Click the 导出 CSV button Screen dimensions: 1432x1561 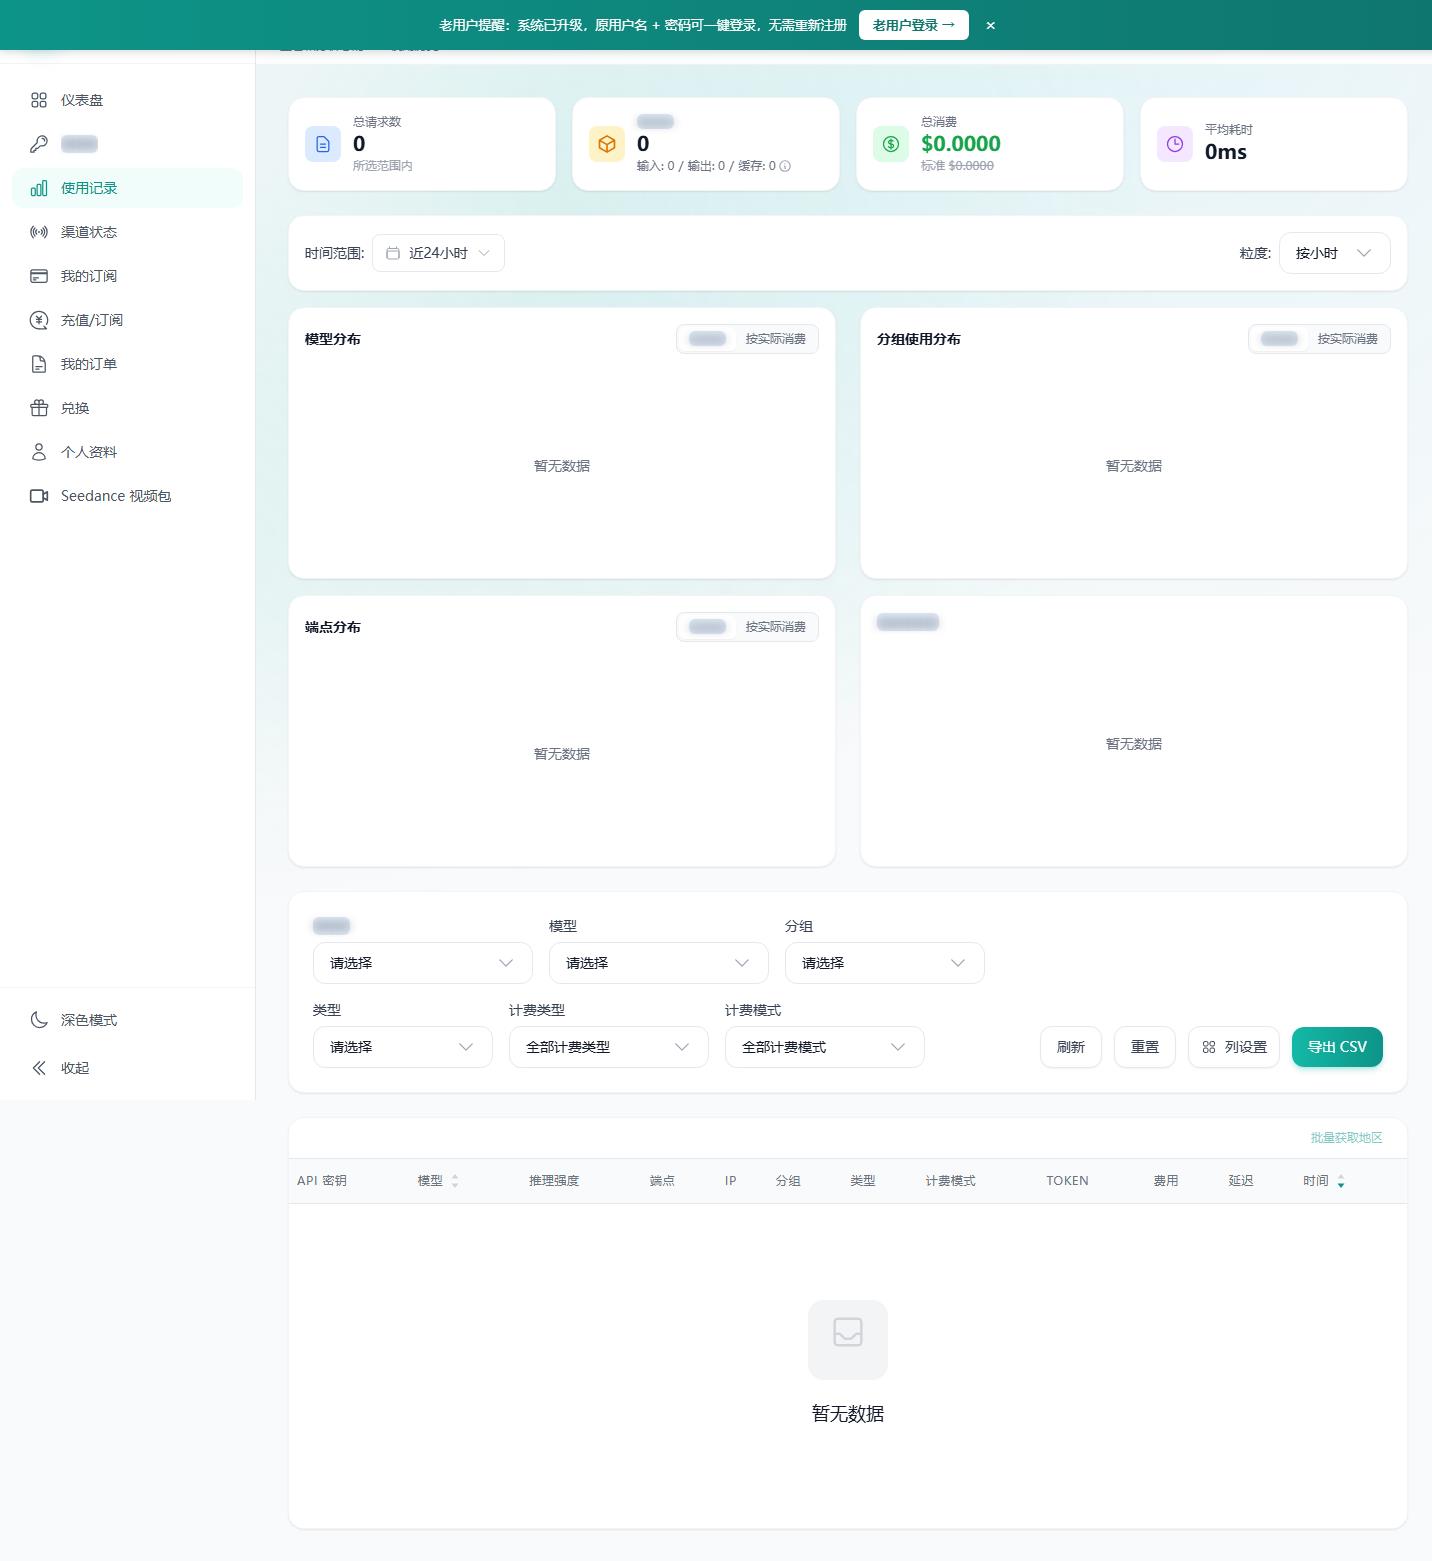tap(1337, 1047)
